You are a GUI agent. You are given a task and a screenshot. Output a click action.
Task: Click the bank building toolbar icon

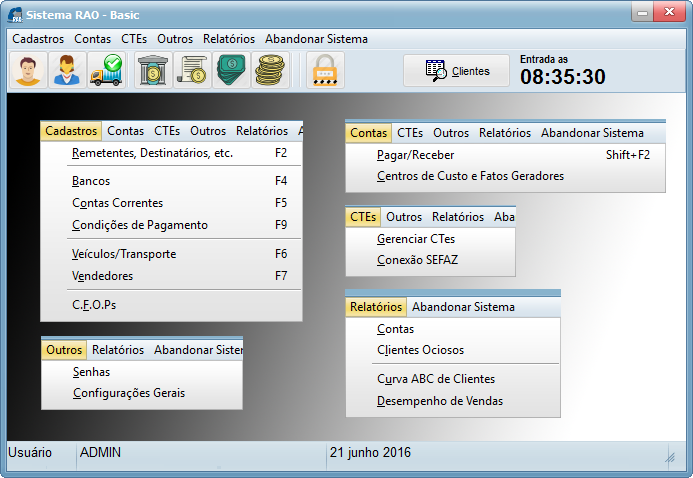153,70
